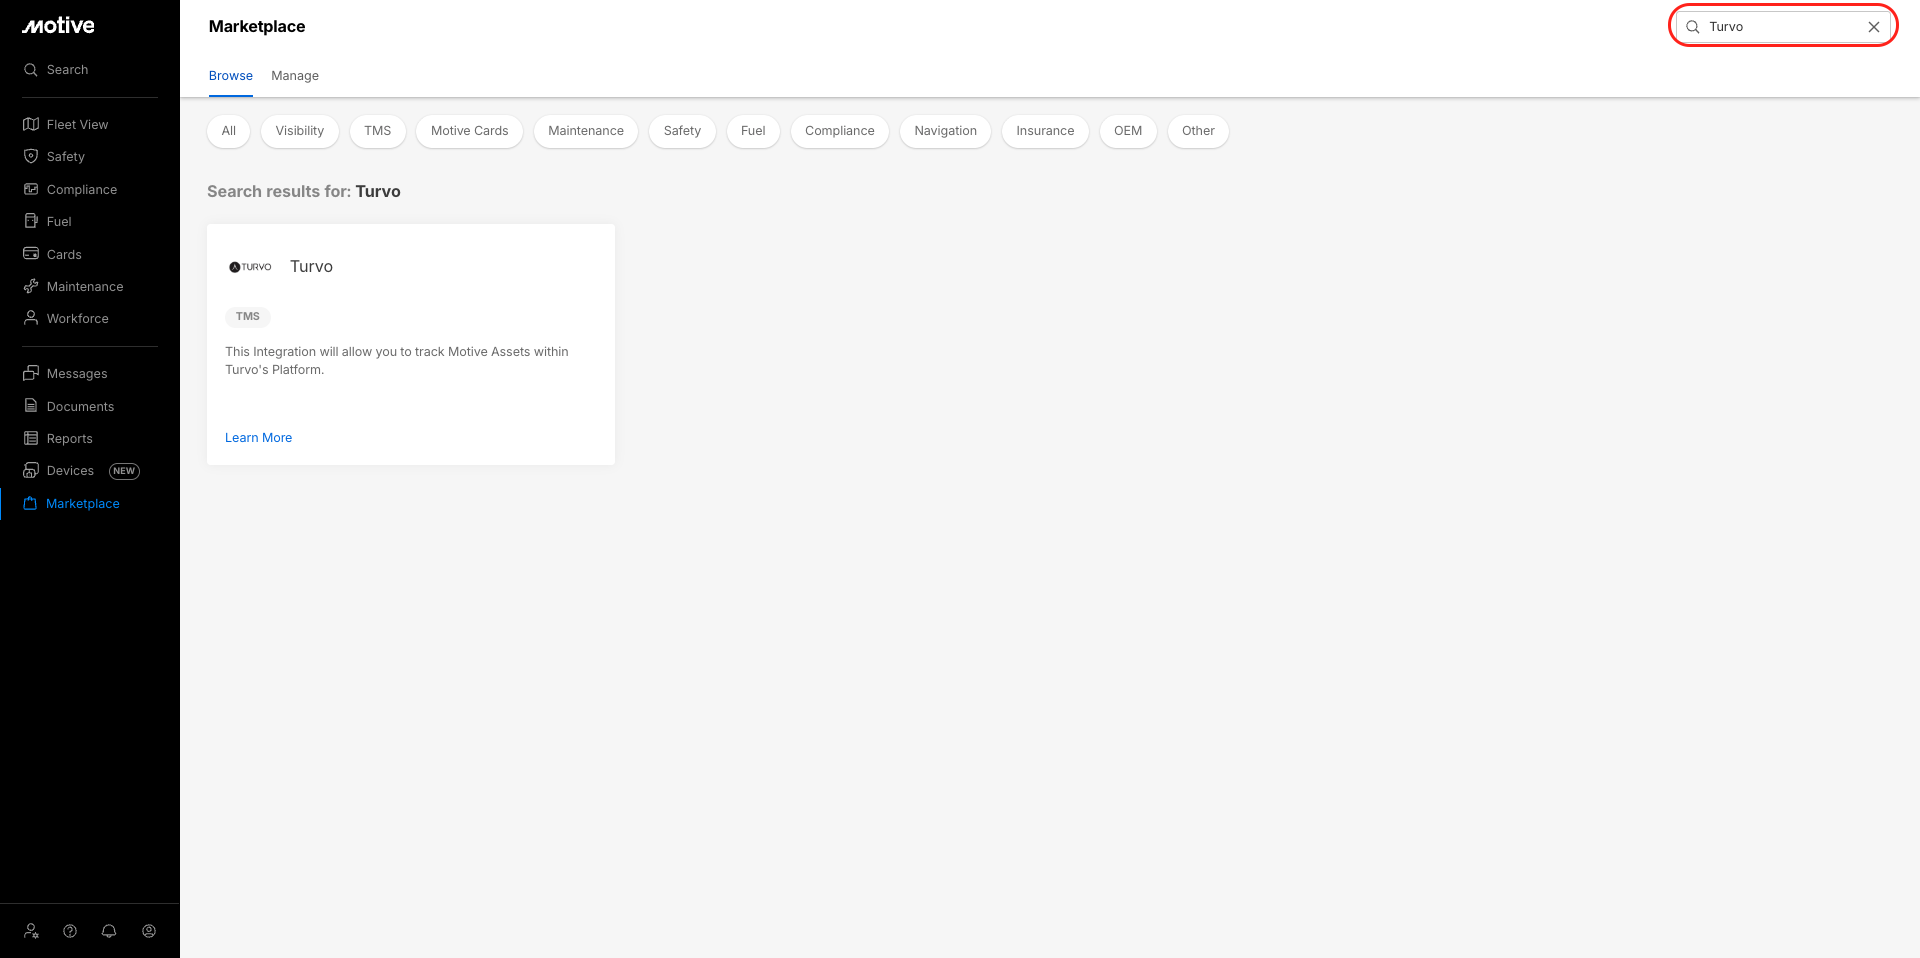Open the Cards icon in the sidebar
Image resolution: width=1920 pixels, height=958 pixels.
point(31,254)
